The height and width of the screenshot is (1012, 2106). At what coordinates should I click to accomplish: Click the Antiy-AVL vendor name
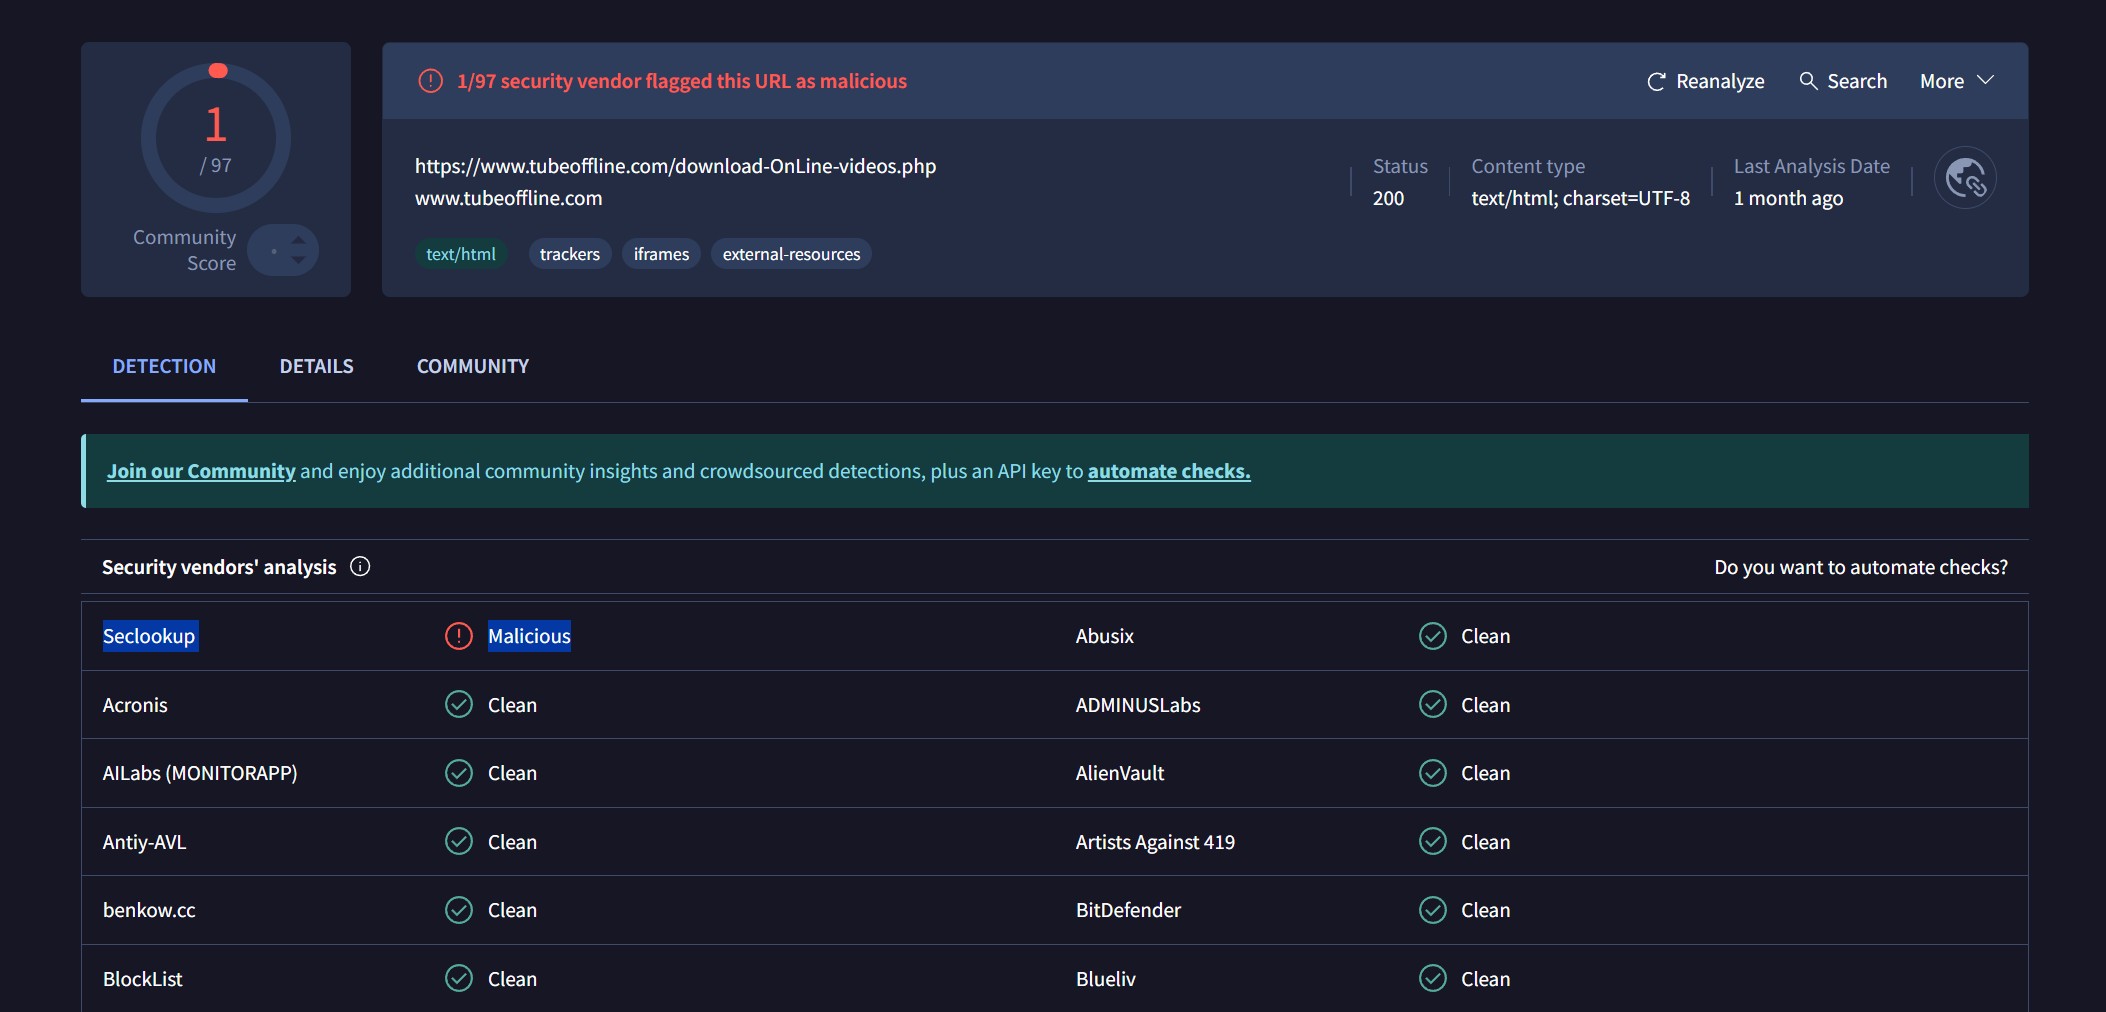(x=145, y=842)
